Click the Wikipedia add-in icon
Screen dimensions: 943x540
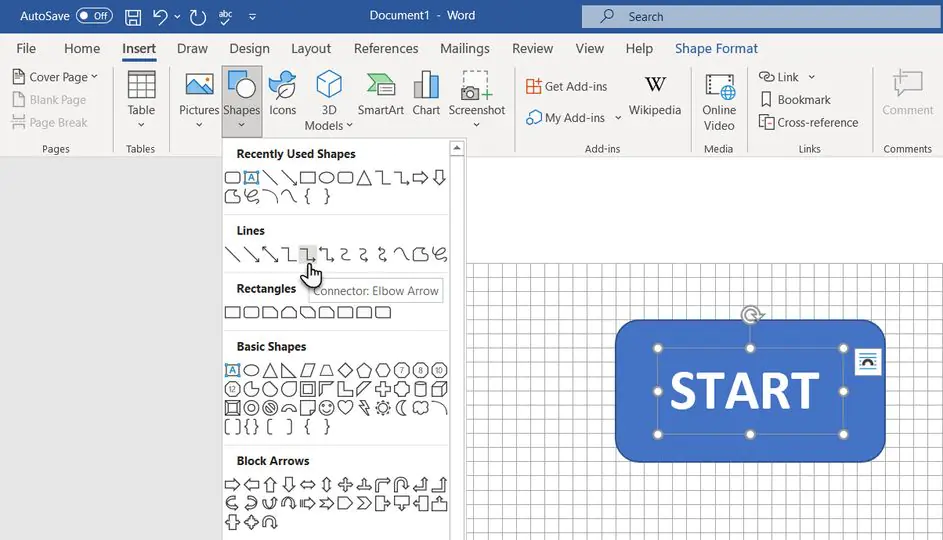click(655, 94)
